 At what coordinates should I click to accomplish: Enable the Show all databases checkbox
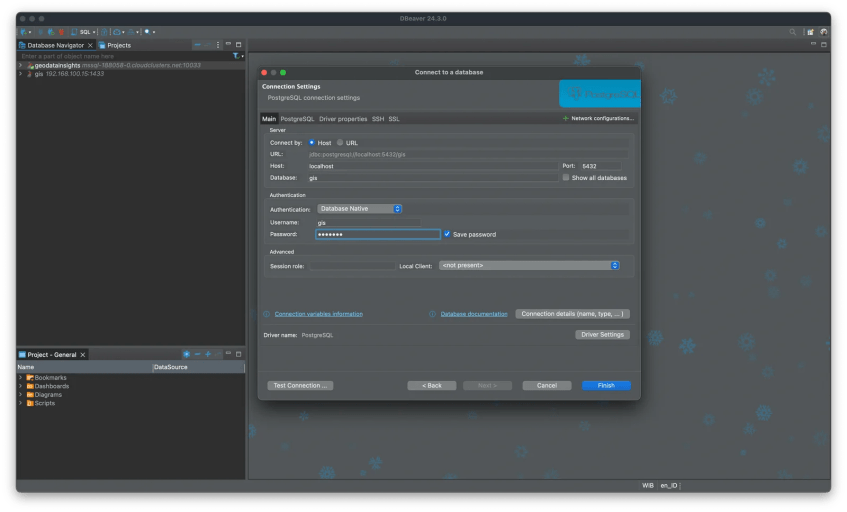click(566, 177)
